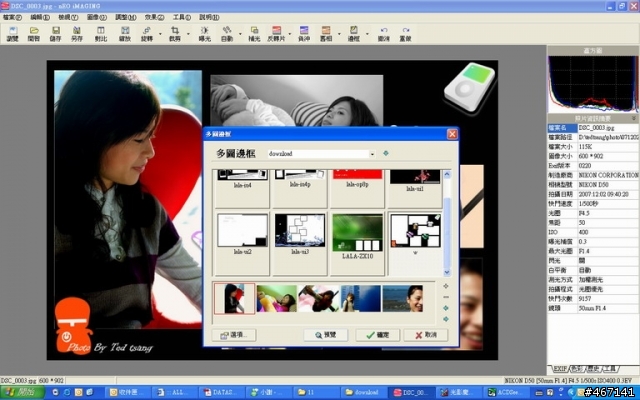The height and width of the screenshot is (400, 640).
Task: Open the 效果 (Effects) menu
Action: [154, 17]
